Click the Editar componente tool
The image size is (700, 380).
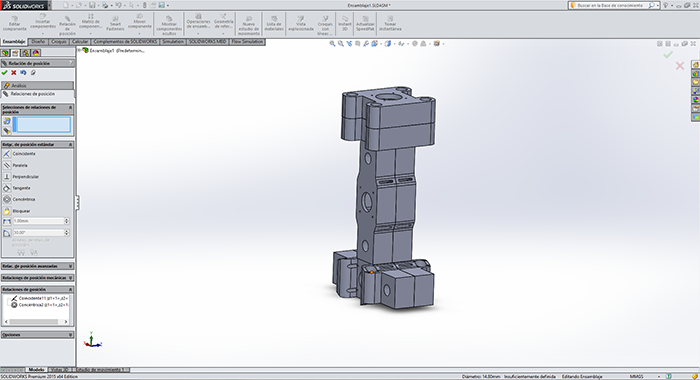point(15,24)
